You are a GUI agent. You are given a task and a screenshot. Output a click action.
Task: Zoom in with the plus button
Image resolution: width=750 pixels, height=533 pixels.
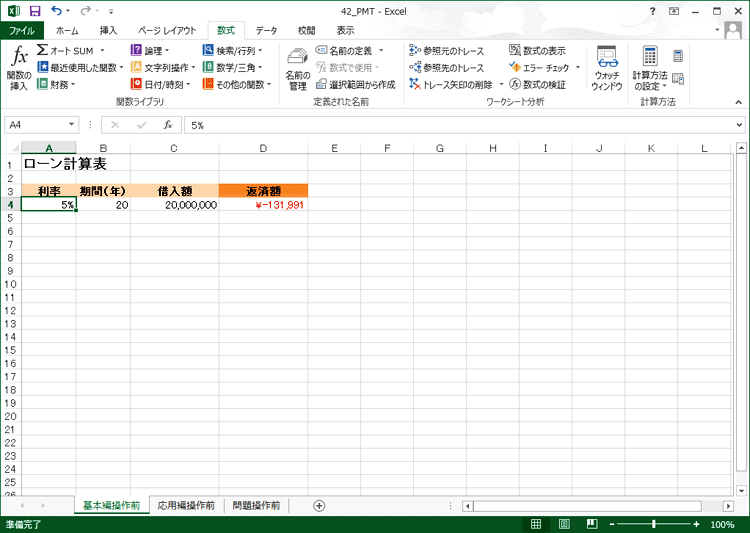pyautogui.click(x=696, y=524)
